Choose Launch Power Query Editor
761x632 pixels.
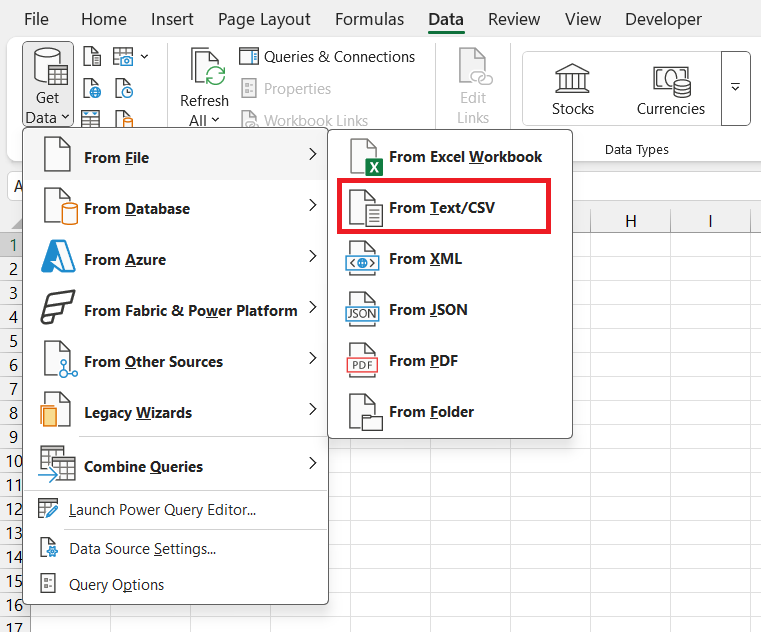click(x=176, y=510)
